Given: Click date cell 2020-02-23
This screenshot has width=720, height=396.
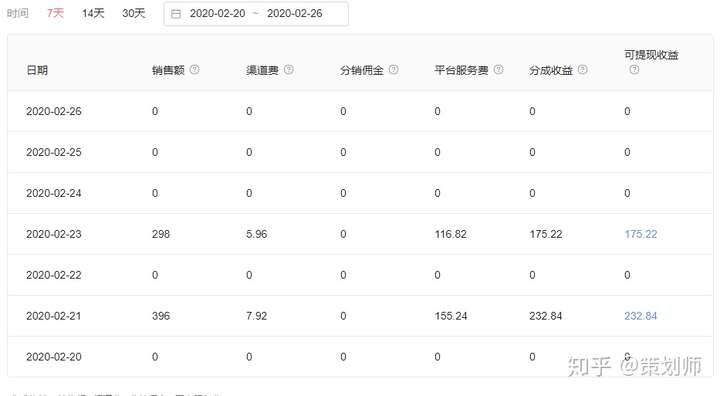Looking at the screenshot, I should [x=54, y=234].
